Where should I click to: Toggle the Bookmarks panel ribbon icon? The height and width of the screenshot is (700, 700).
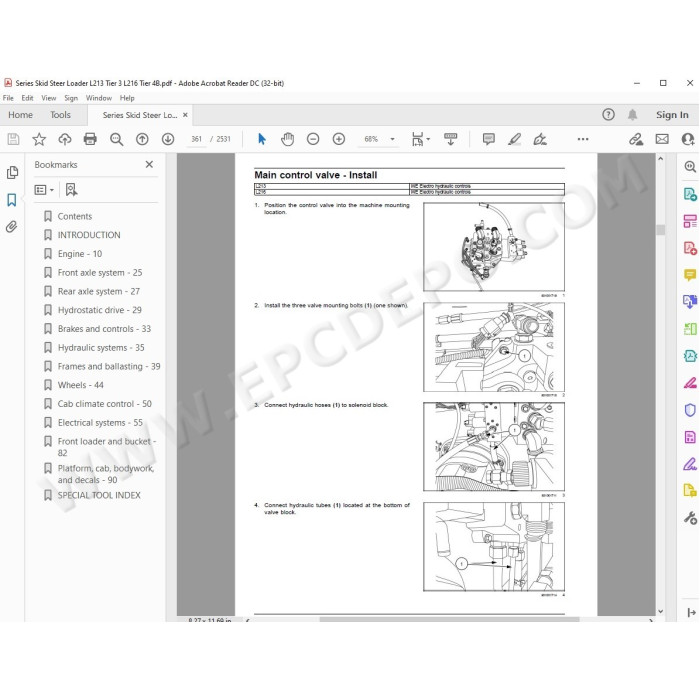pyautogui.click(x=12, y=200)
